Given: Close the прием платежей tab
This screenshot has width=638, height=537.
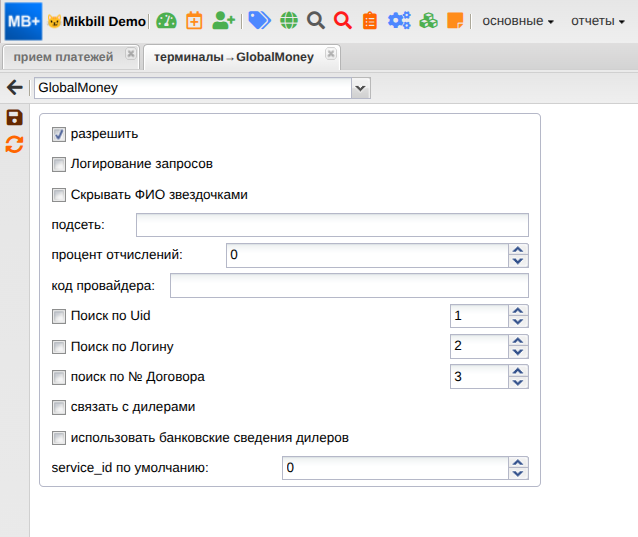Looking at the screenshot, I should tap(131, 54).
